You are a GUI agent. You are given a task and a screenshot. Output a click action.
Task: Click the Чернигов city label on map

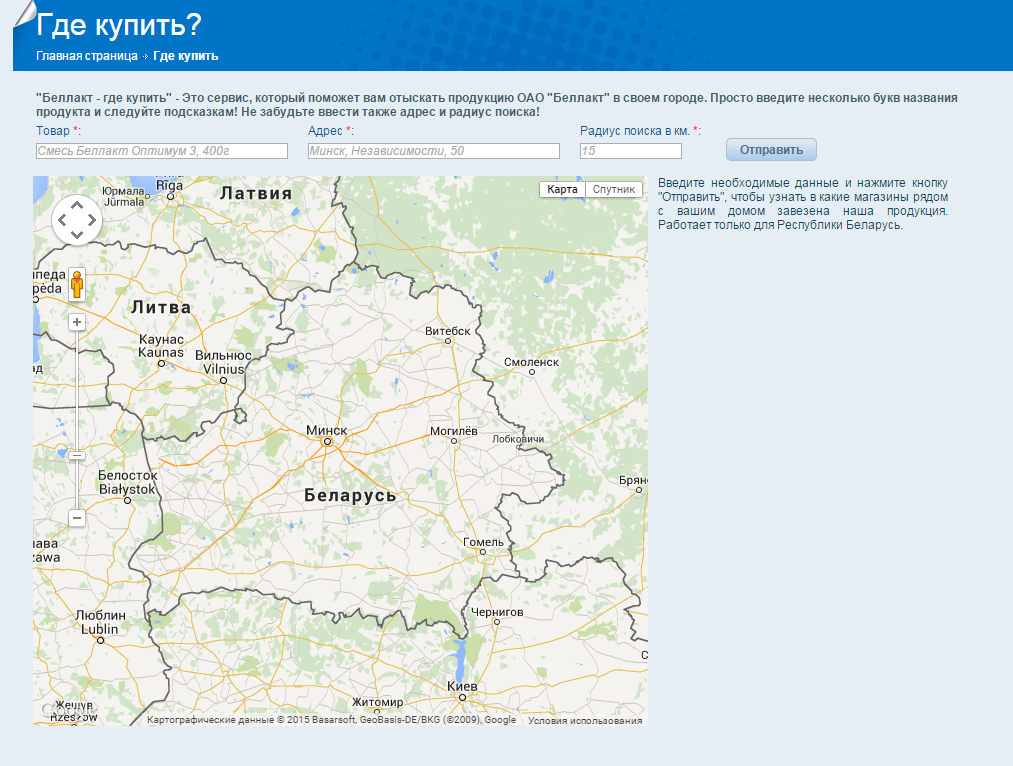497,612
